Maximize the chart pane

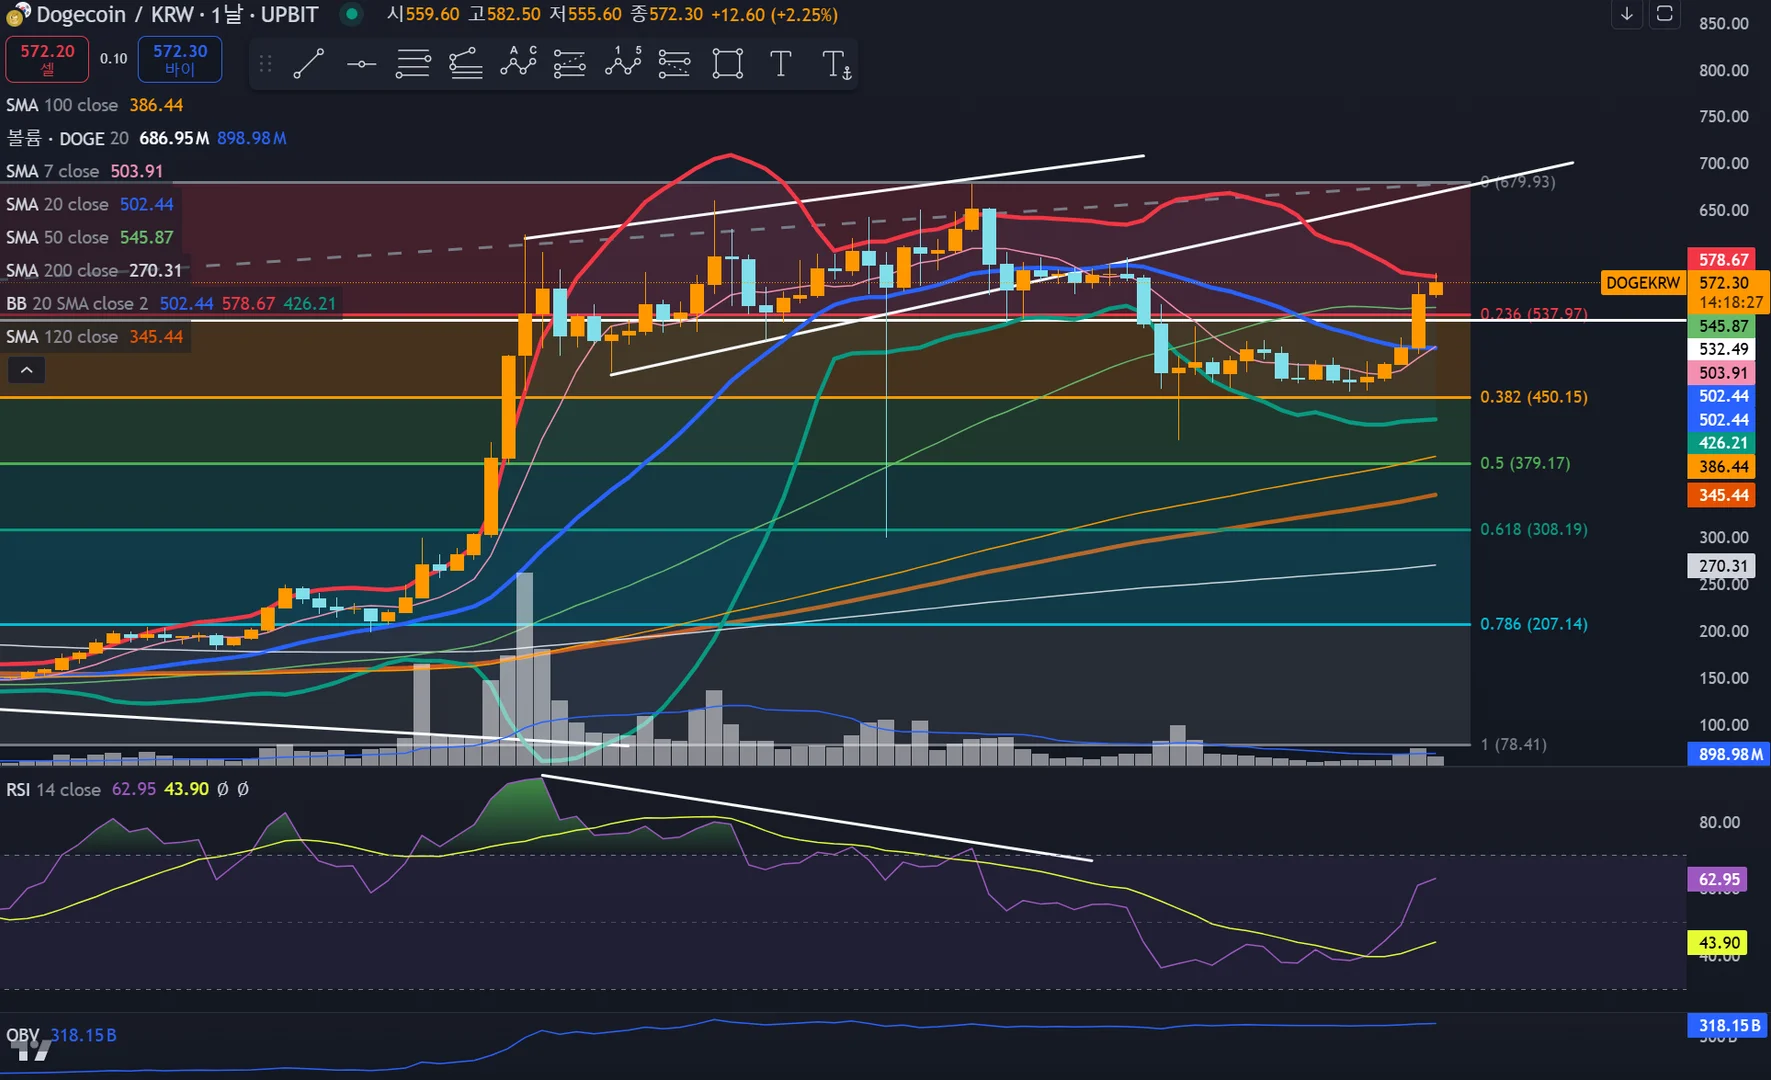point(1665,14)
